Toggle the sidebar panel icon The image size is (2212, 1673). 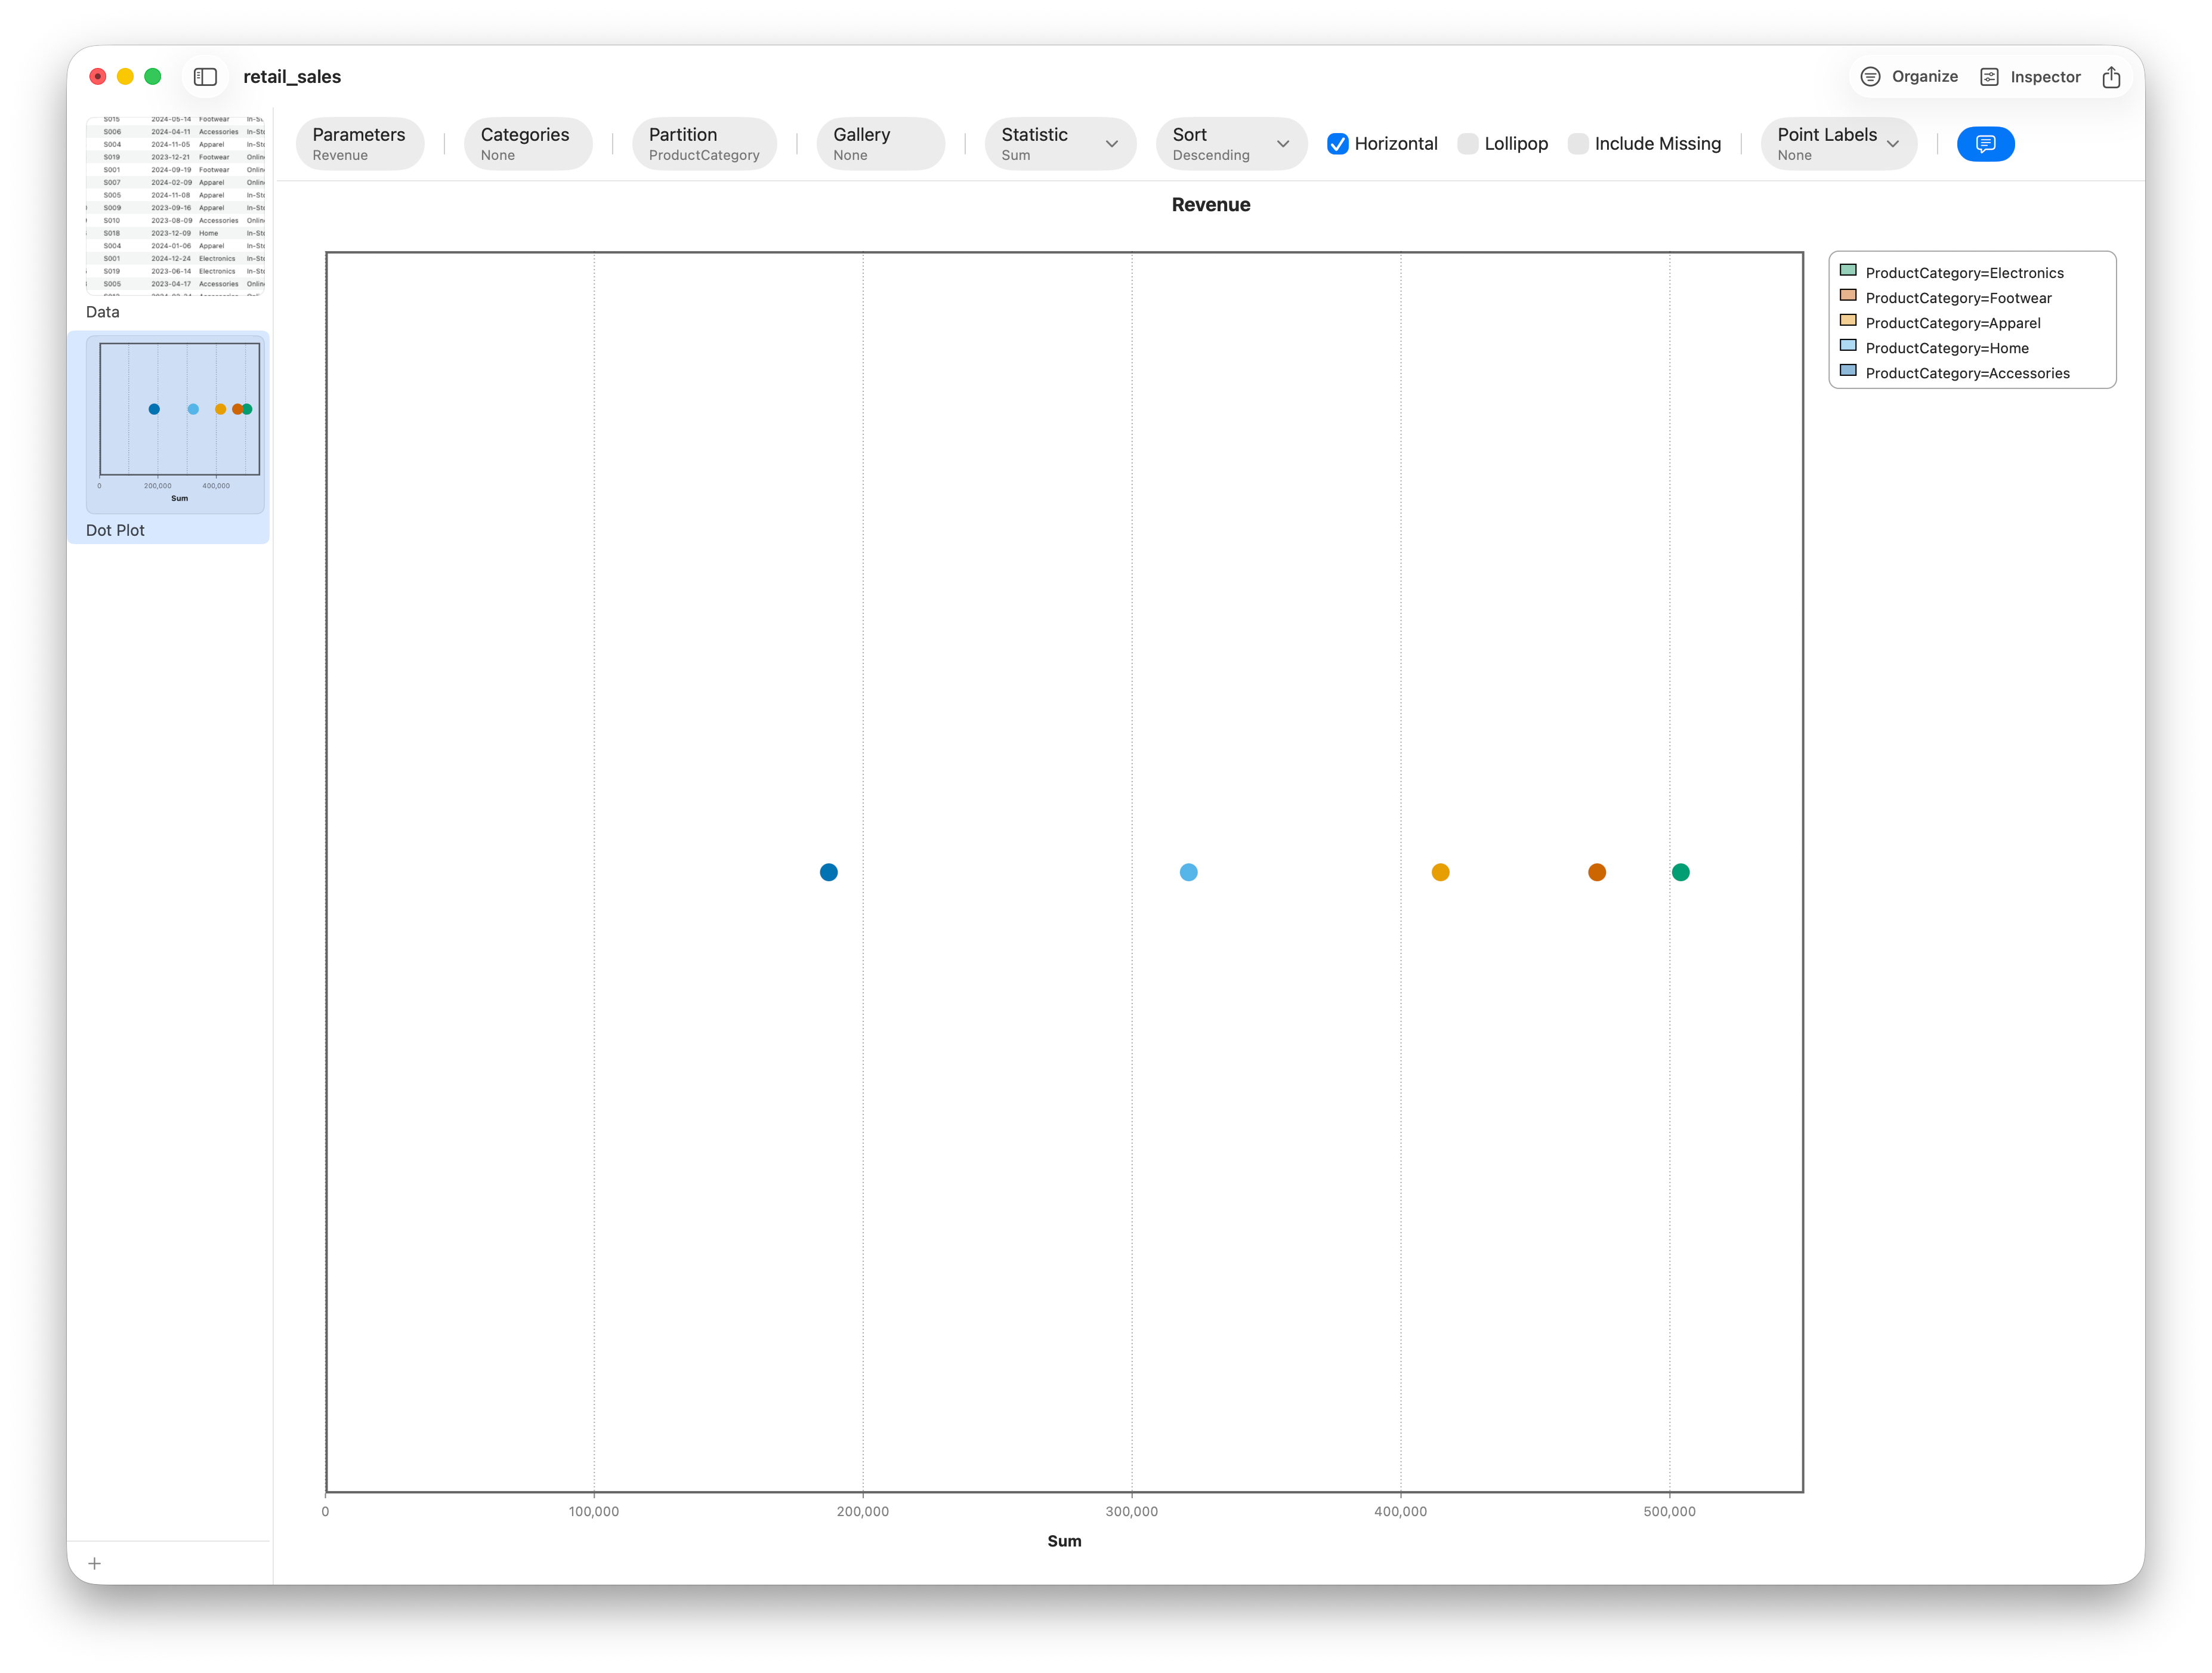(205, 77)
